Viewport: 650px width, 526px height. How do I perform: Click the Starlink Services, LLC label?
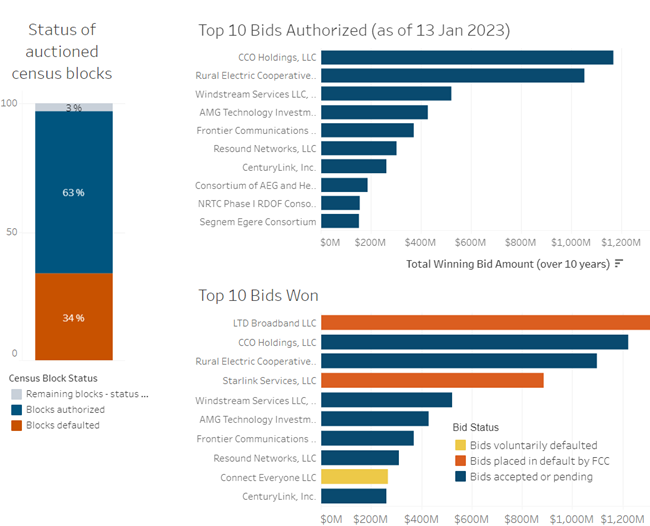tap(269, 381)
